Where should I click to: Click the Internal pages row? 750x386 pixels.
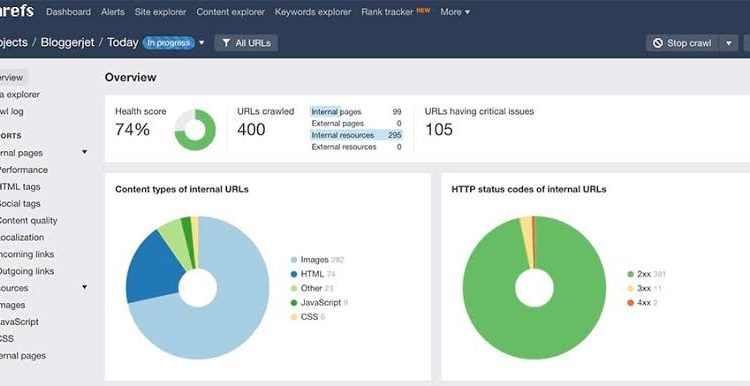(356, 112)
